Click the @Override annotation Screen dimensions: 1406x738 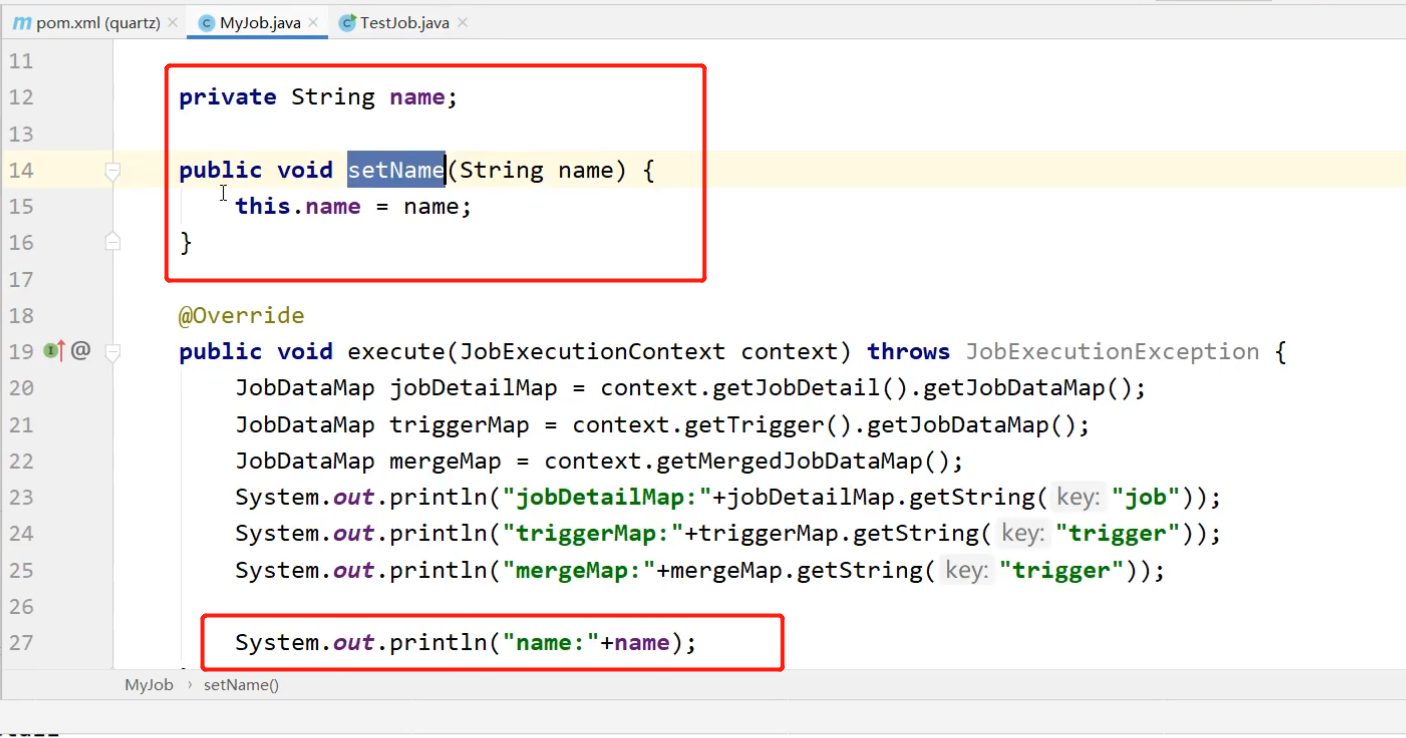coord(241,316)
